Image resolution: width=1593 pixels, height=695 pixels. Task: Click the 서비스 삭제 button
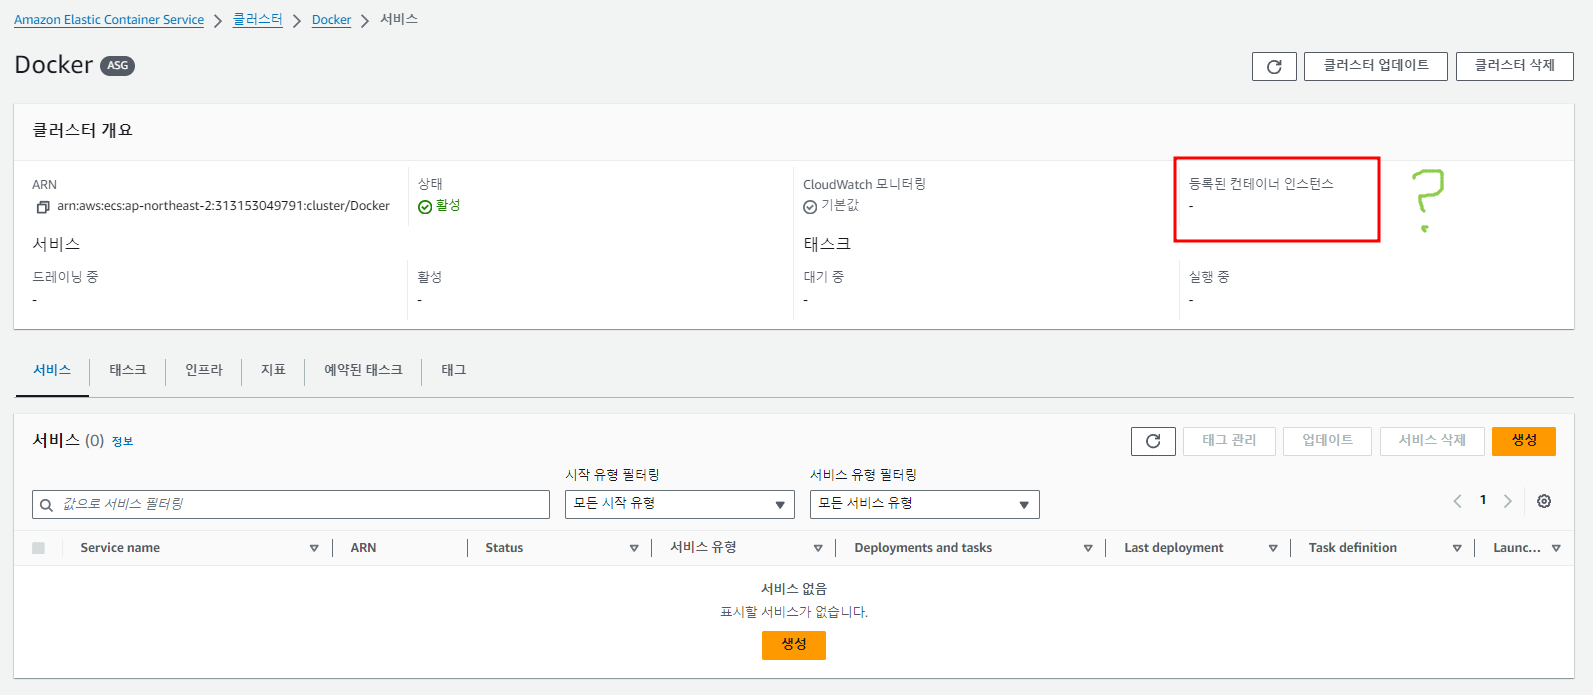pyautogui.click(x=1432, y=441)
